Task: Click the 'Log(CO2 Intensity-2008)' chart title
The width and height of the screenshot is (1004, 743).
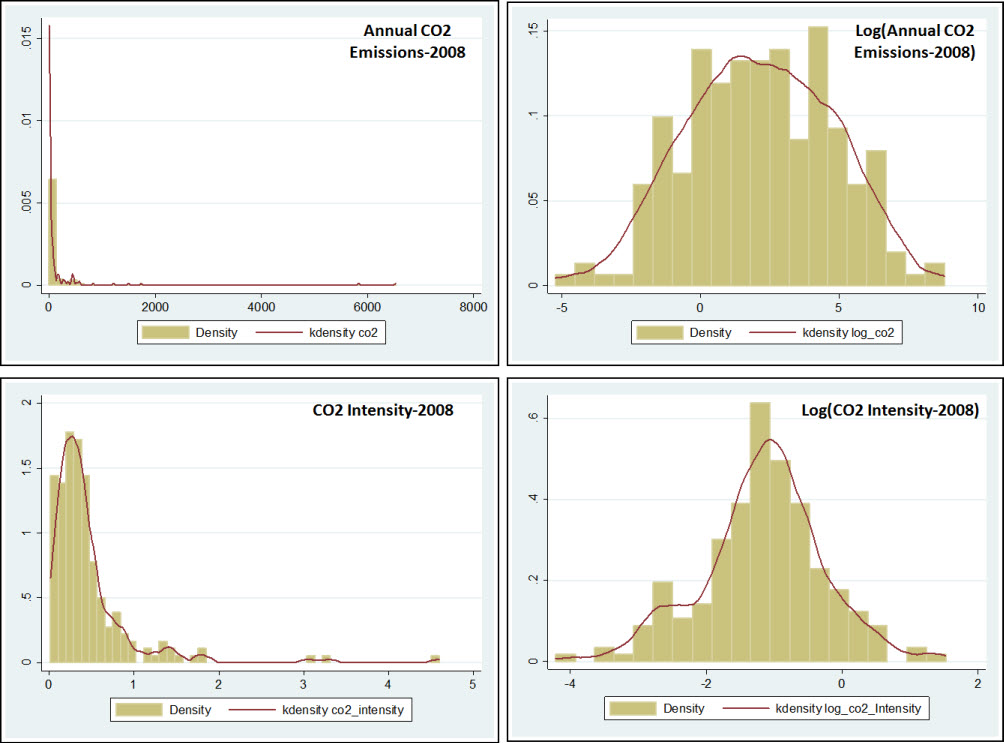Action: click(890, 410)
